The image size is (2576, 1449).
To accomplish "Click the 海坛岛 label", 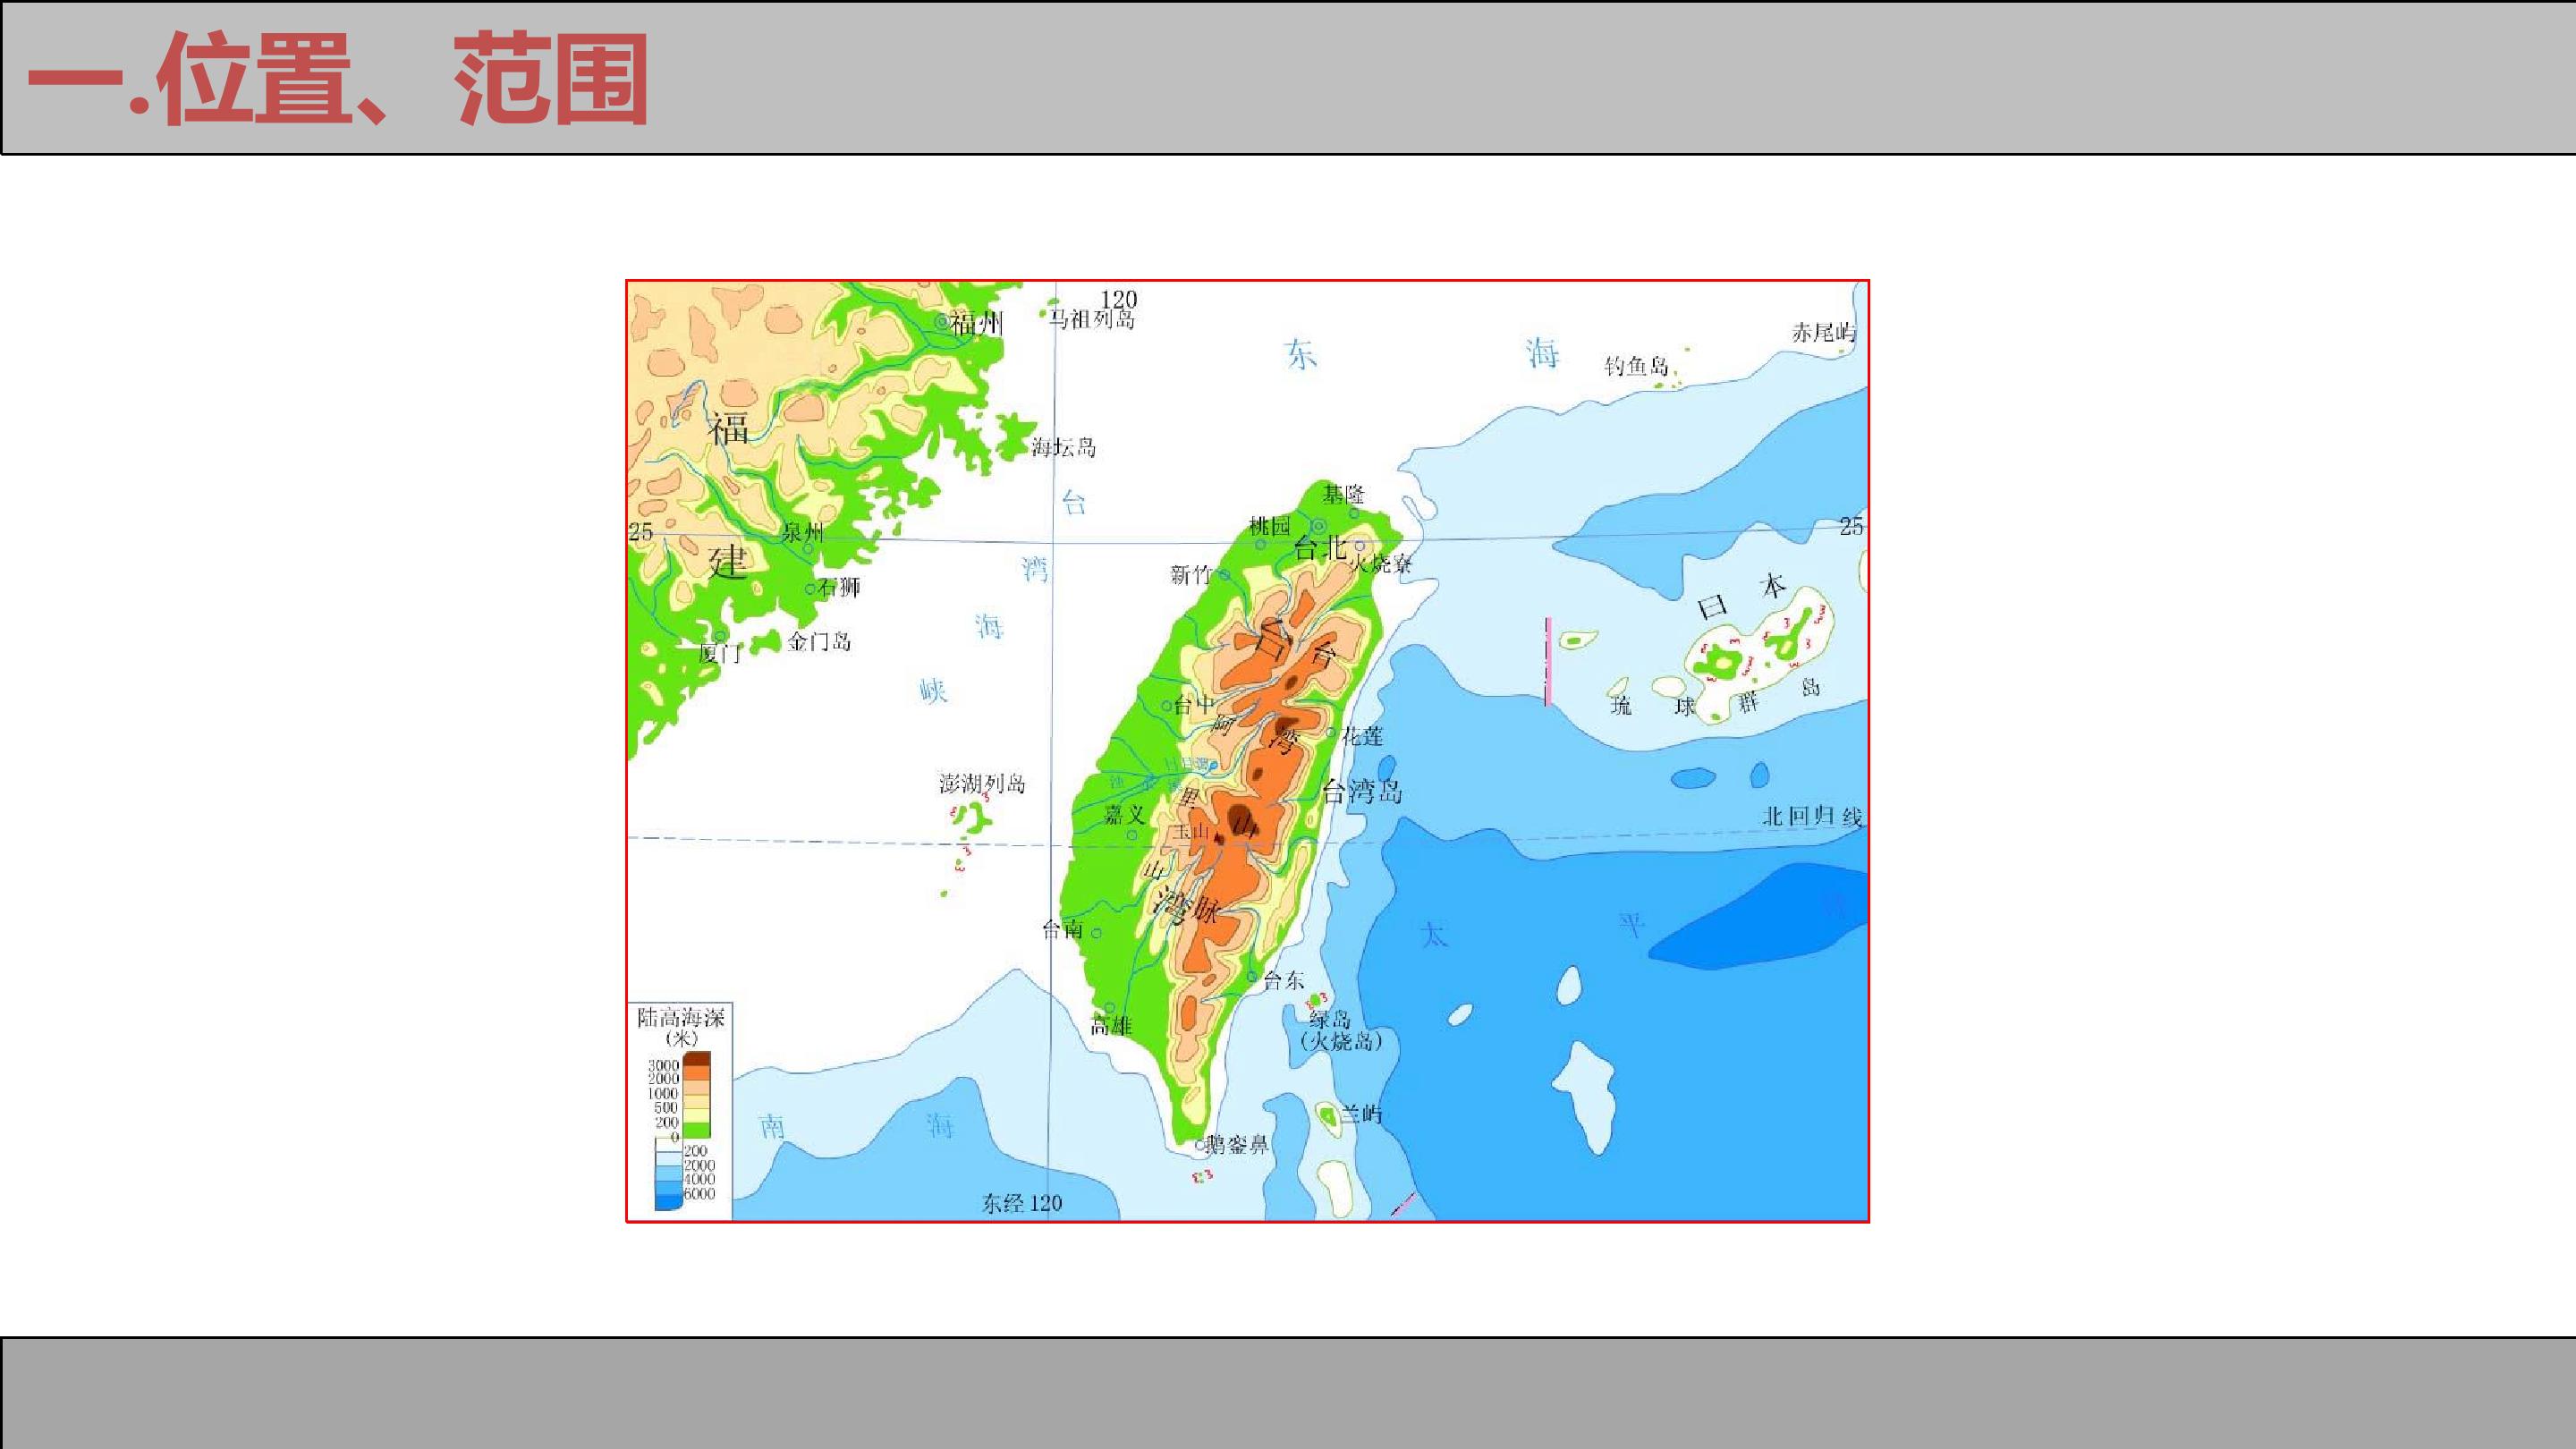I will pos(1064,447).
